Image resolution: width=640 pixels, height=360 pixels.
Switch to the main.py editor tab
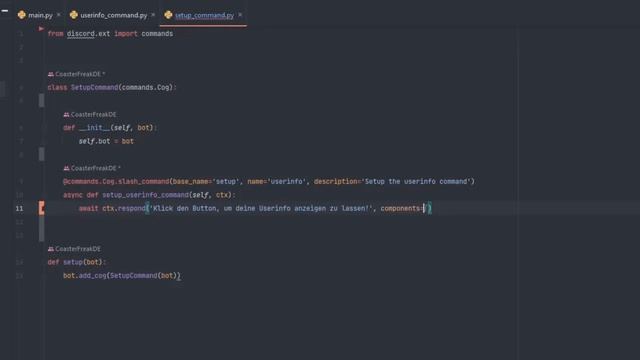pos(40,15)
